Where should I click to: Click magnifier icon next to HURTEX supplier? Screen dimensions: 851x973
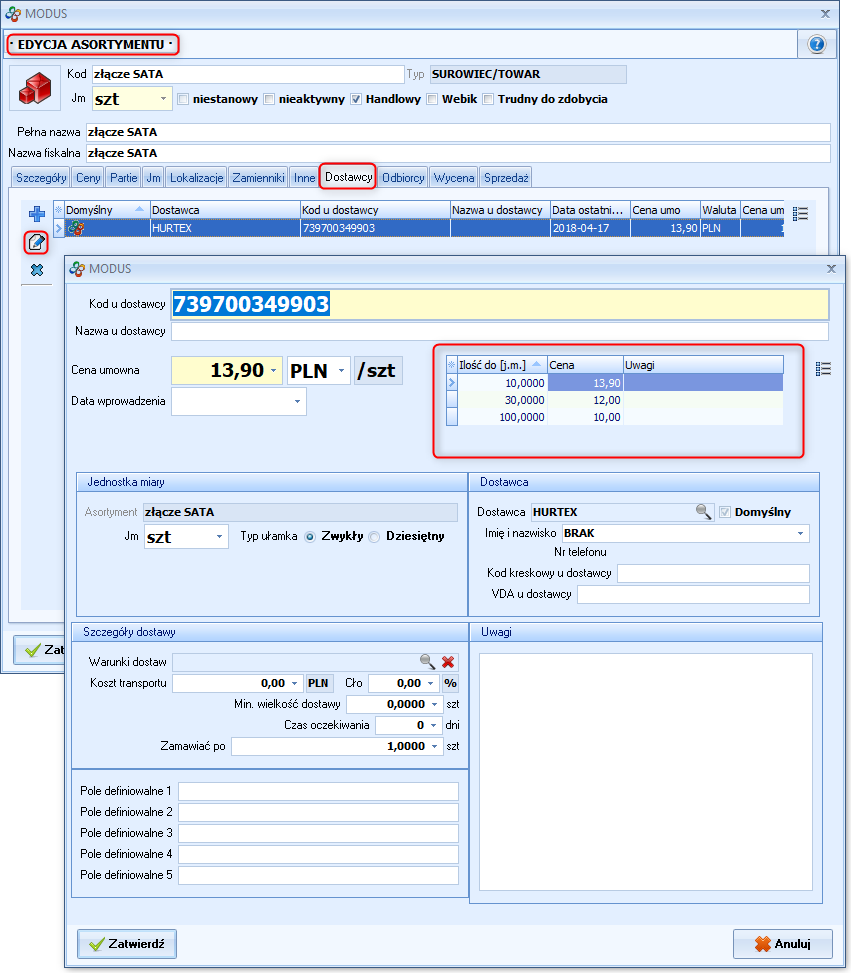(x=704, y=512)
